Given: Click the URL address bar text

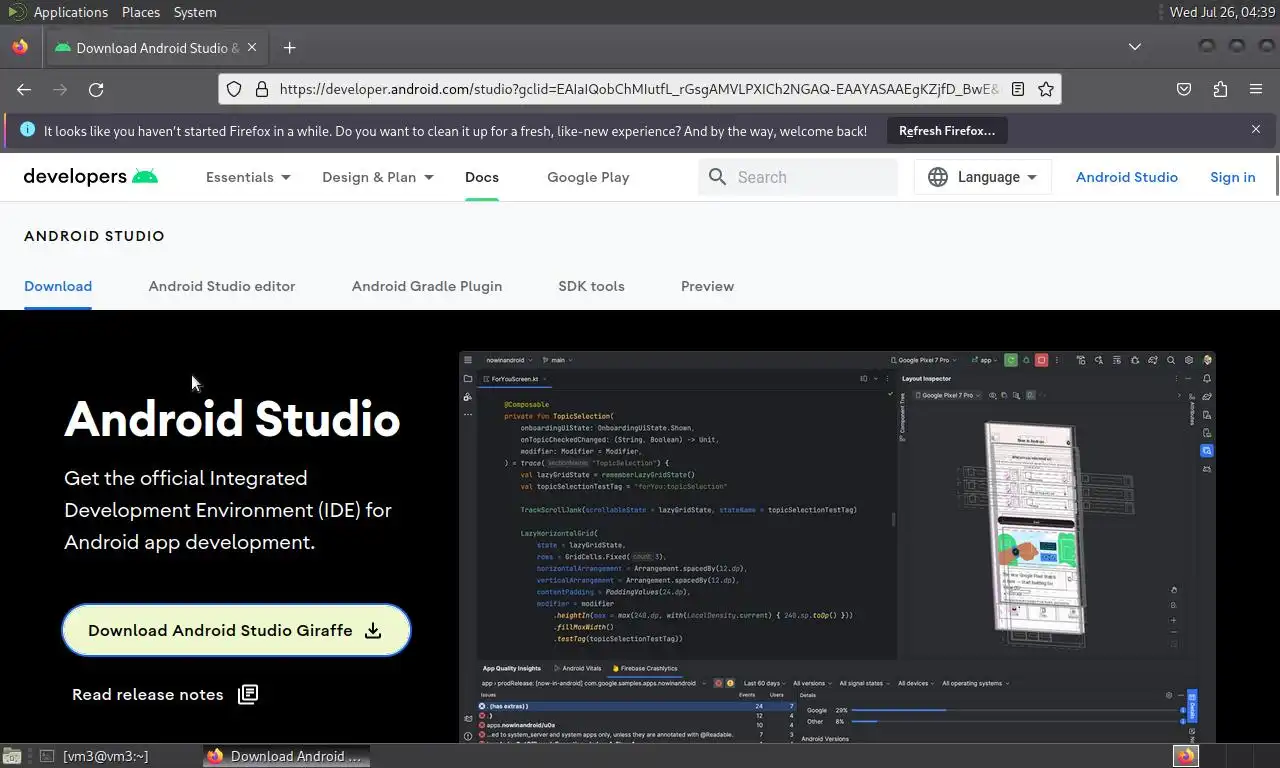Looking at the screenshot, I should click(x=639, y=89).
